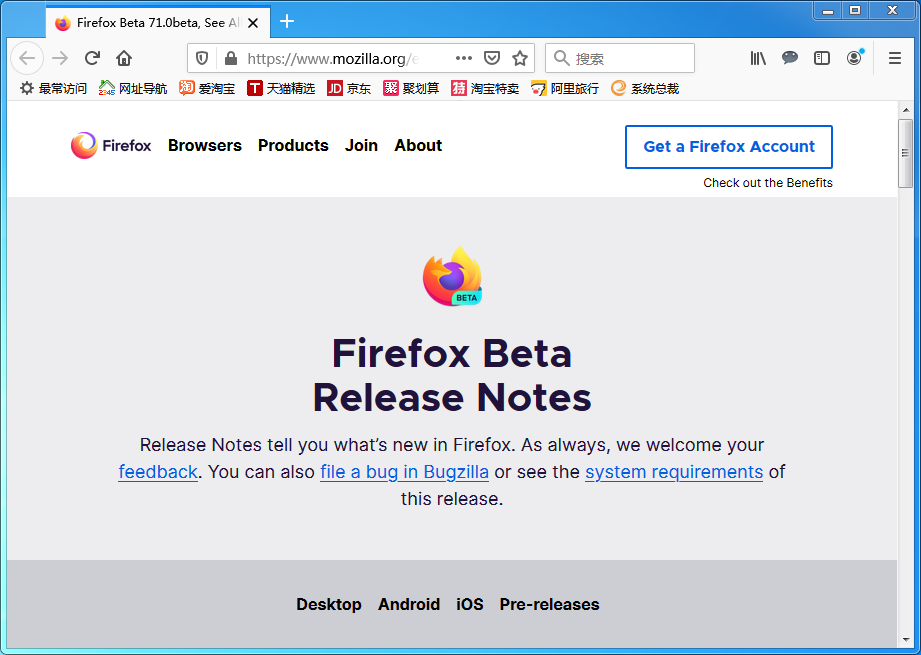Screen dimensions: 921x655
Task: Bookmark this page with the star icon
Action: [520, 58]
